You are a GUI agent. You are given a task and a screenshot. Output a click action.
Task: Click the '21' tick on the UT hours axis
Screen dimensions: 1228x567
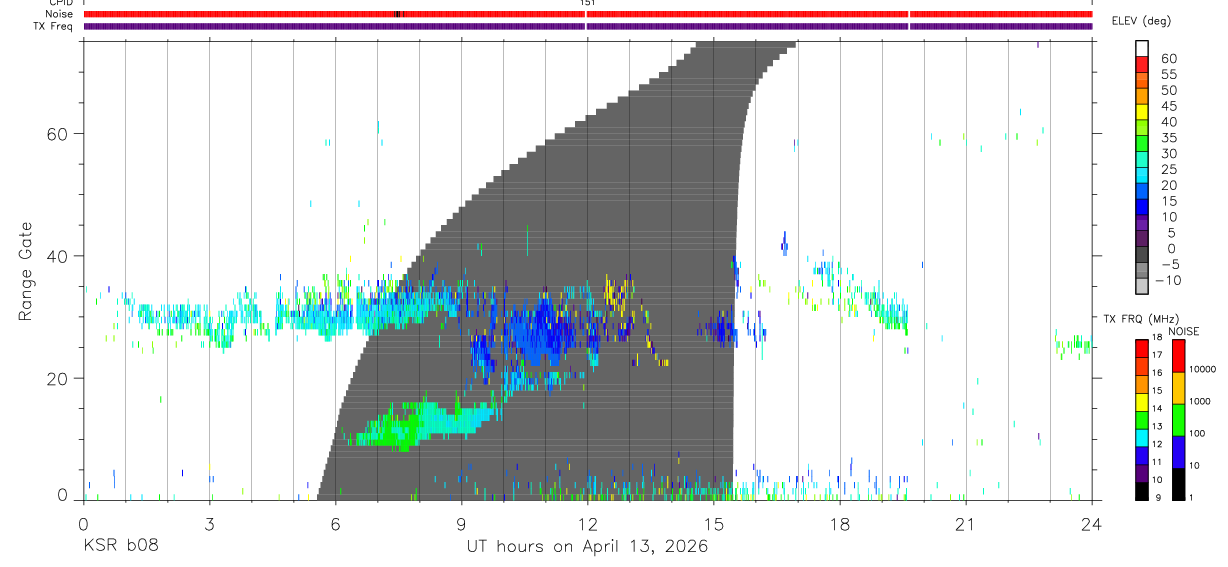[965, 523]
